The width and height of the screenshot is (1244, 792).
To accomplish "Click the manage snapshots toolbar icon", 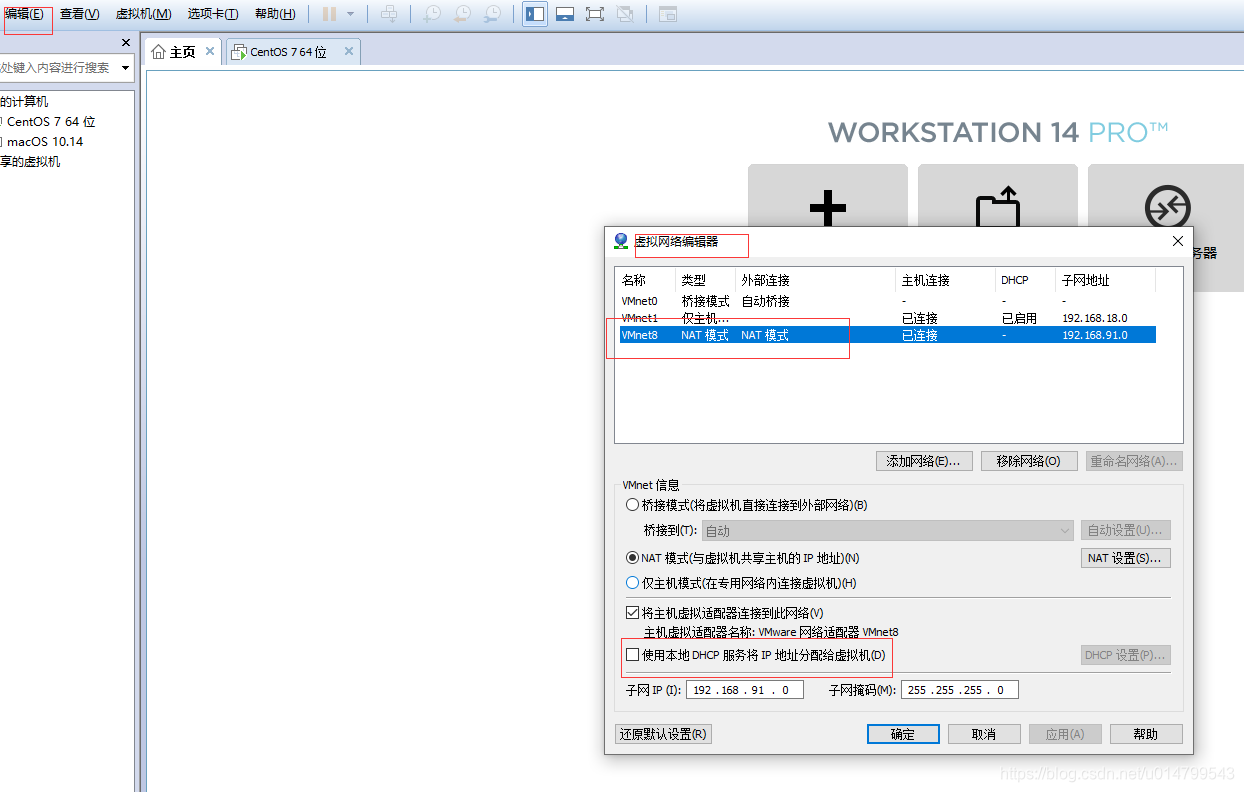I will point(492,14).
